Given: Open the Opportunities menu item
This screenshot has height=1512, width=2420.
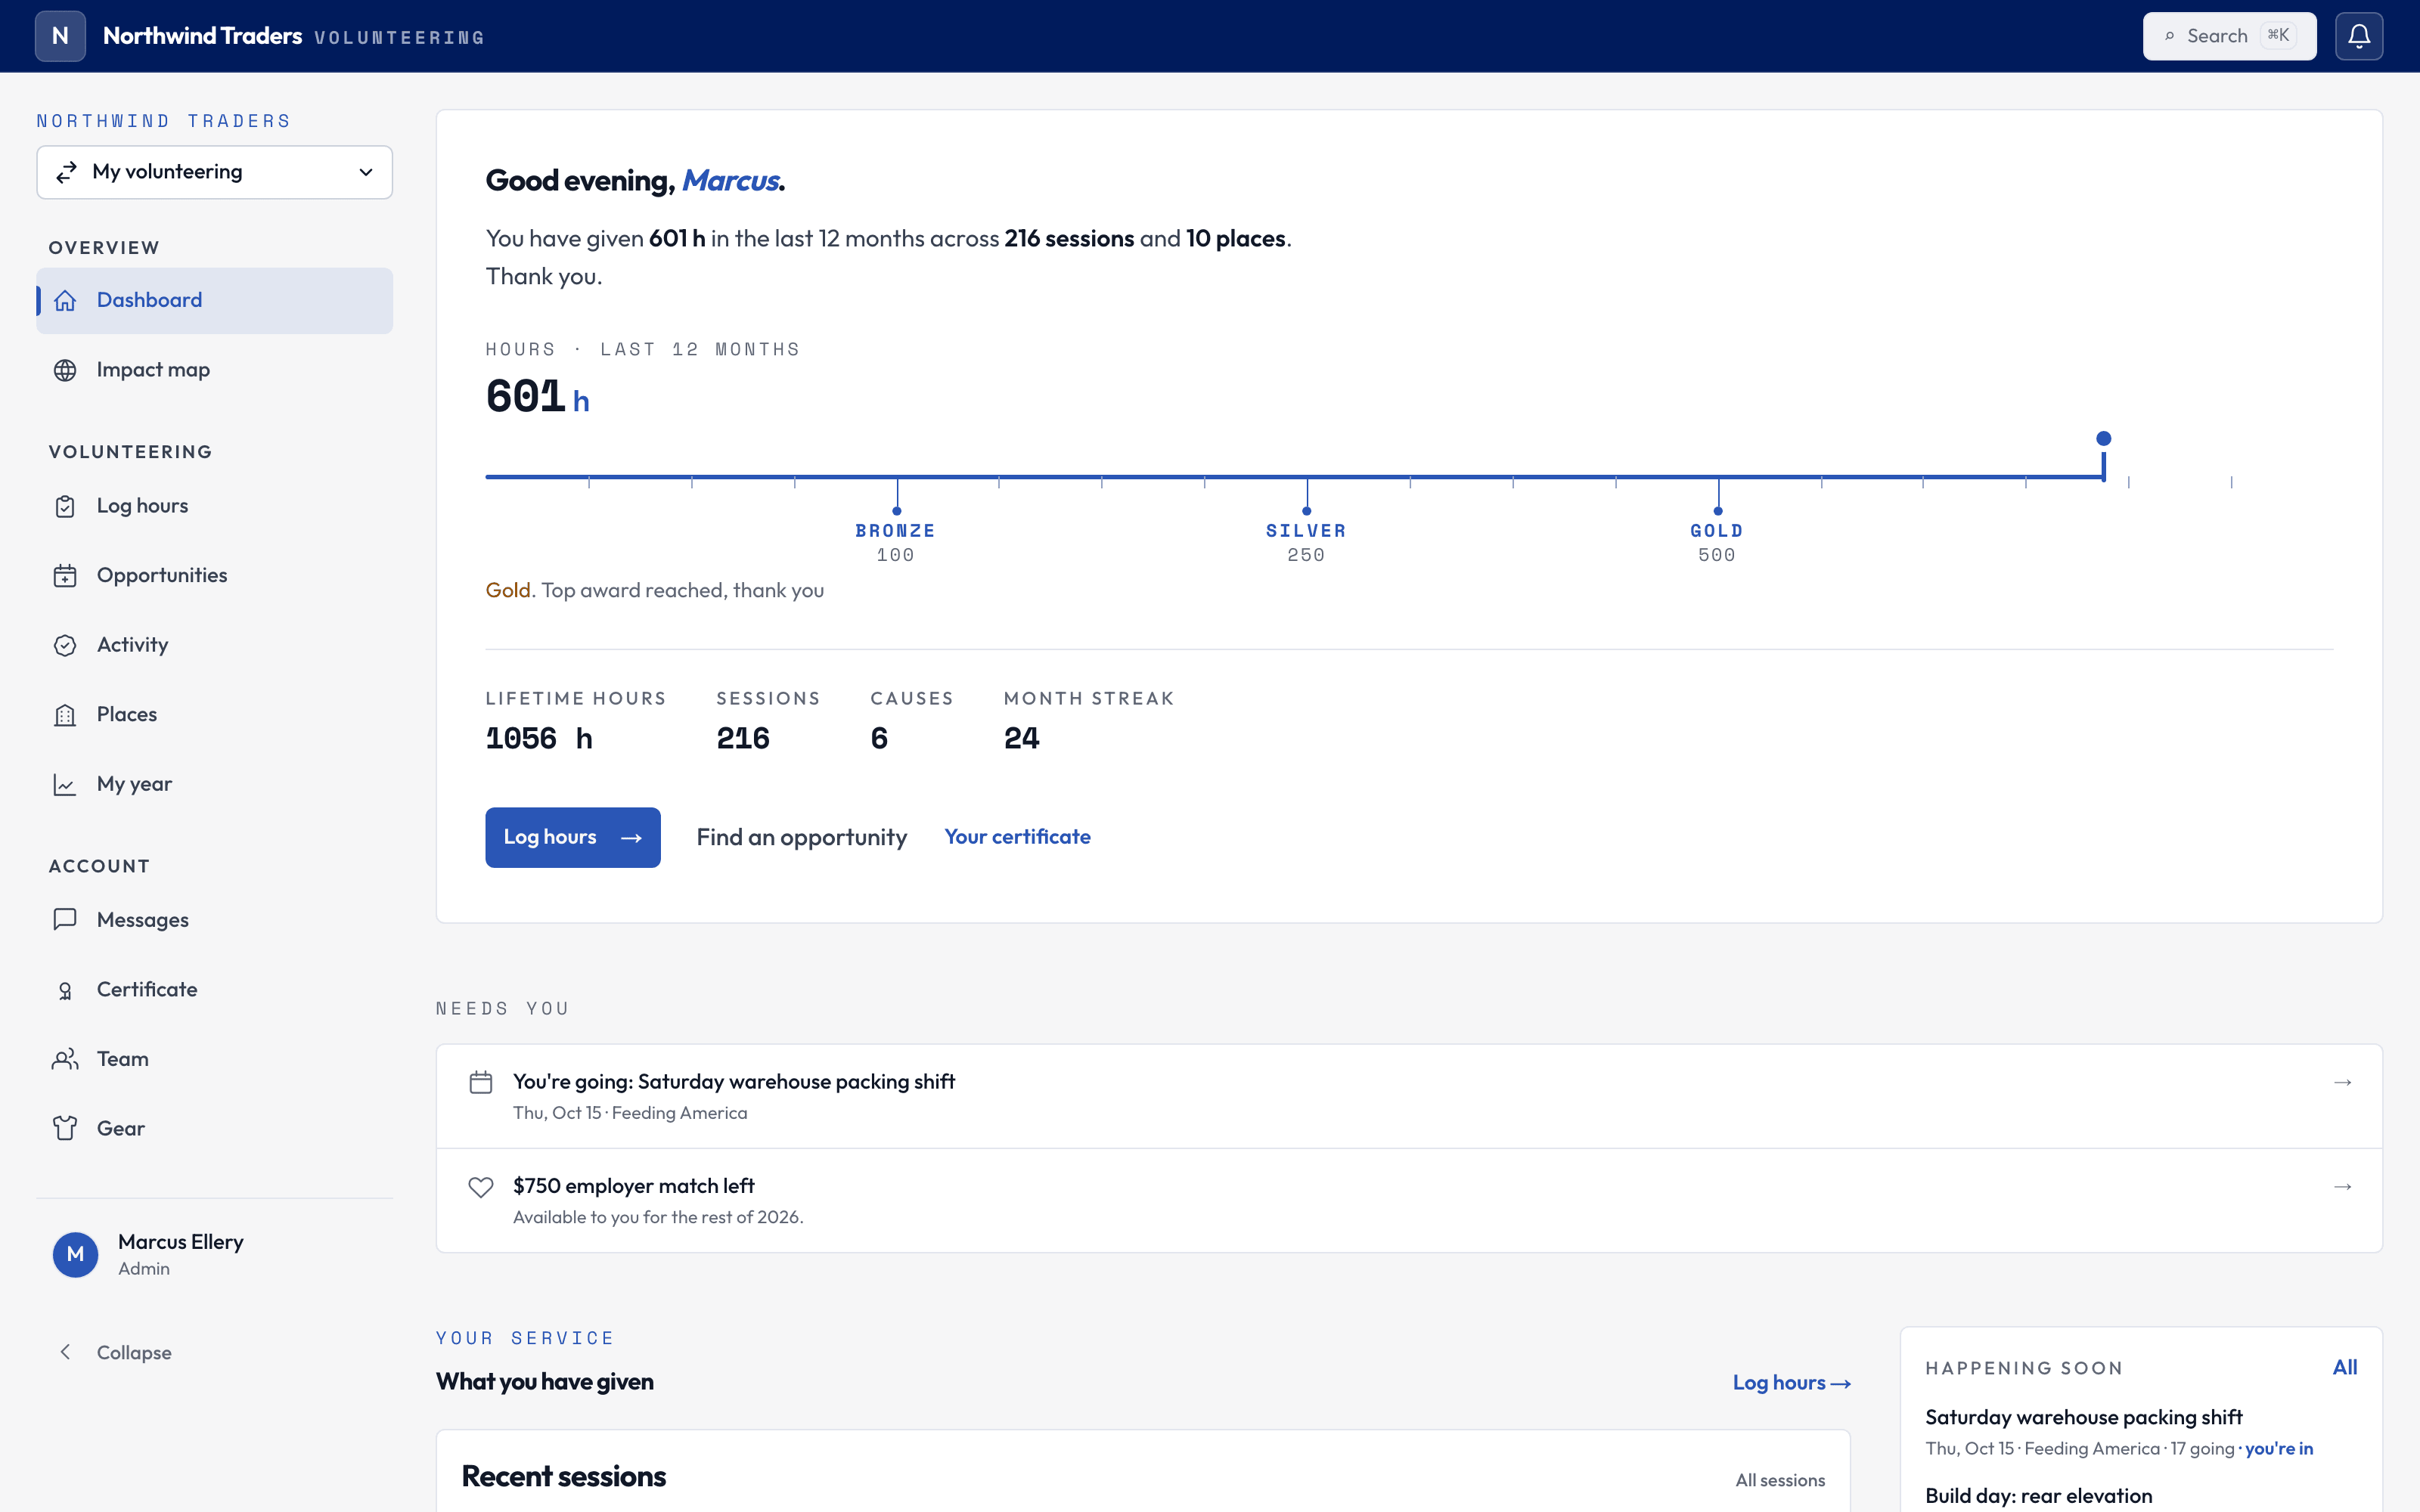Looking at the screenshot, I should 215,576.
